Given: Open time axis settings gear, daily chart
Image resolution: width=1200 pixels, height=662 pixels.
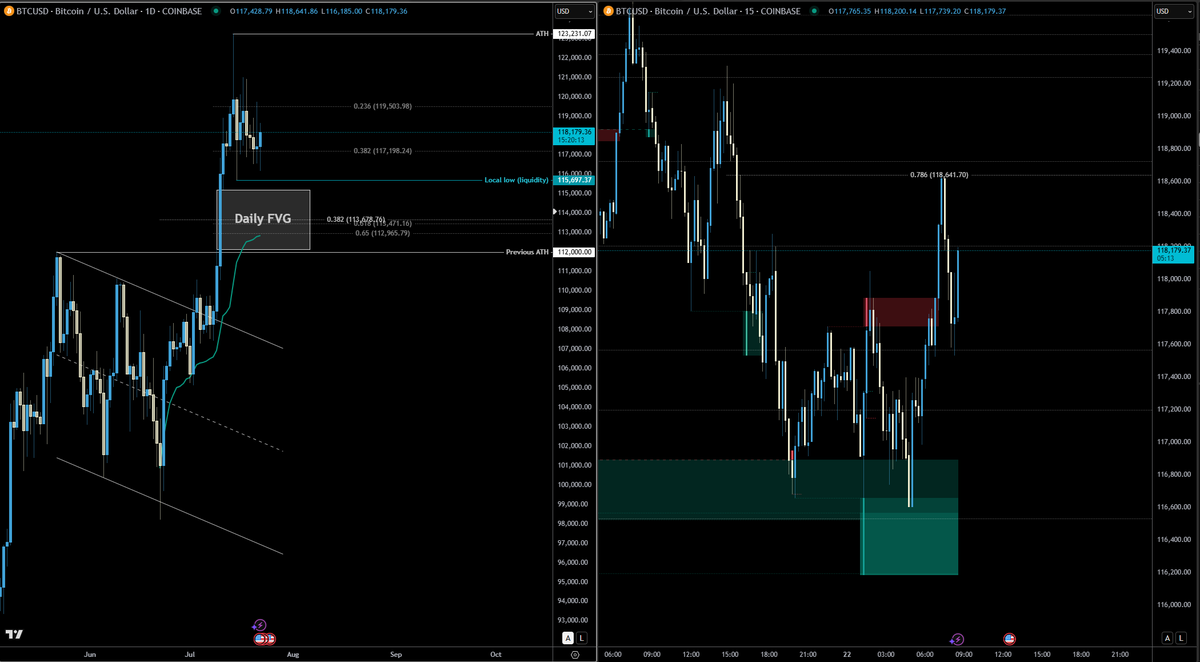Looking at the screenshot, I should pyautogui.click(x=574, y=654).
